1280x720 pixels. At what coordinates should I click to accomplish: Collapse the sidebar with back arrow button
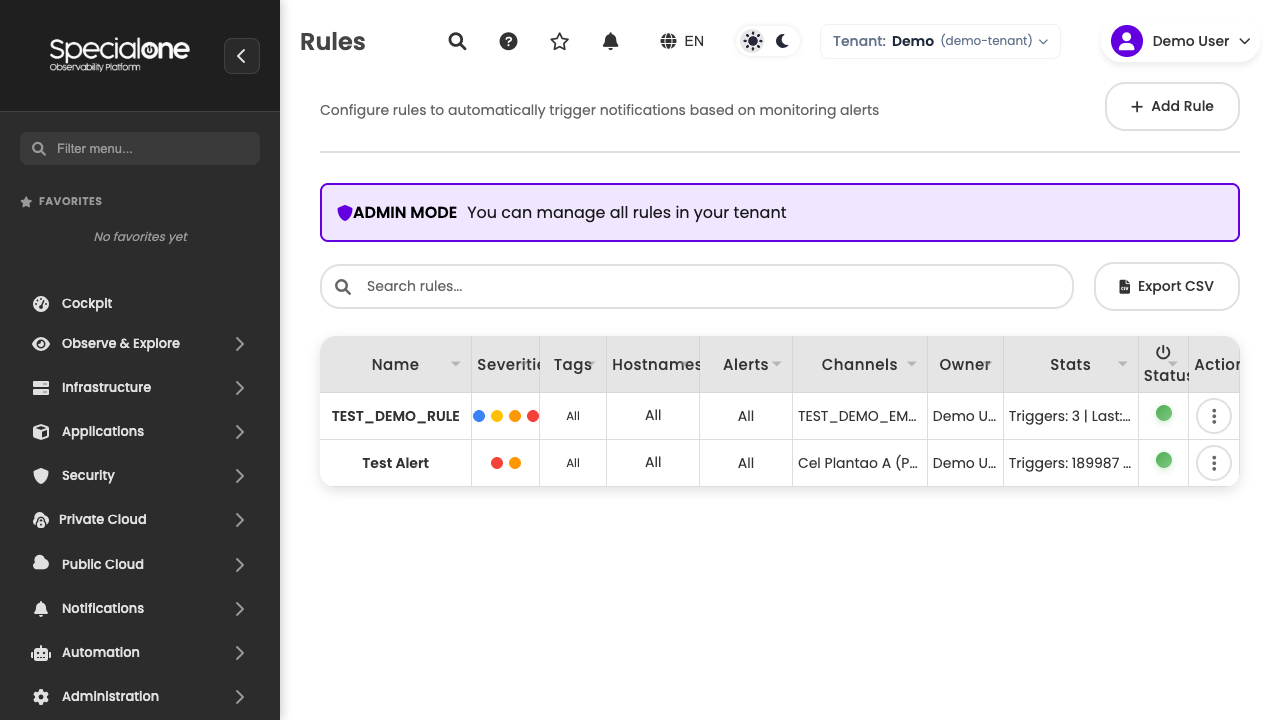pos(242,56)
